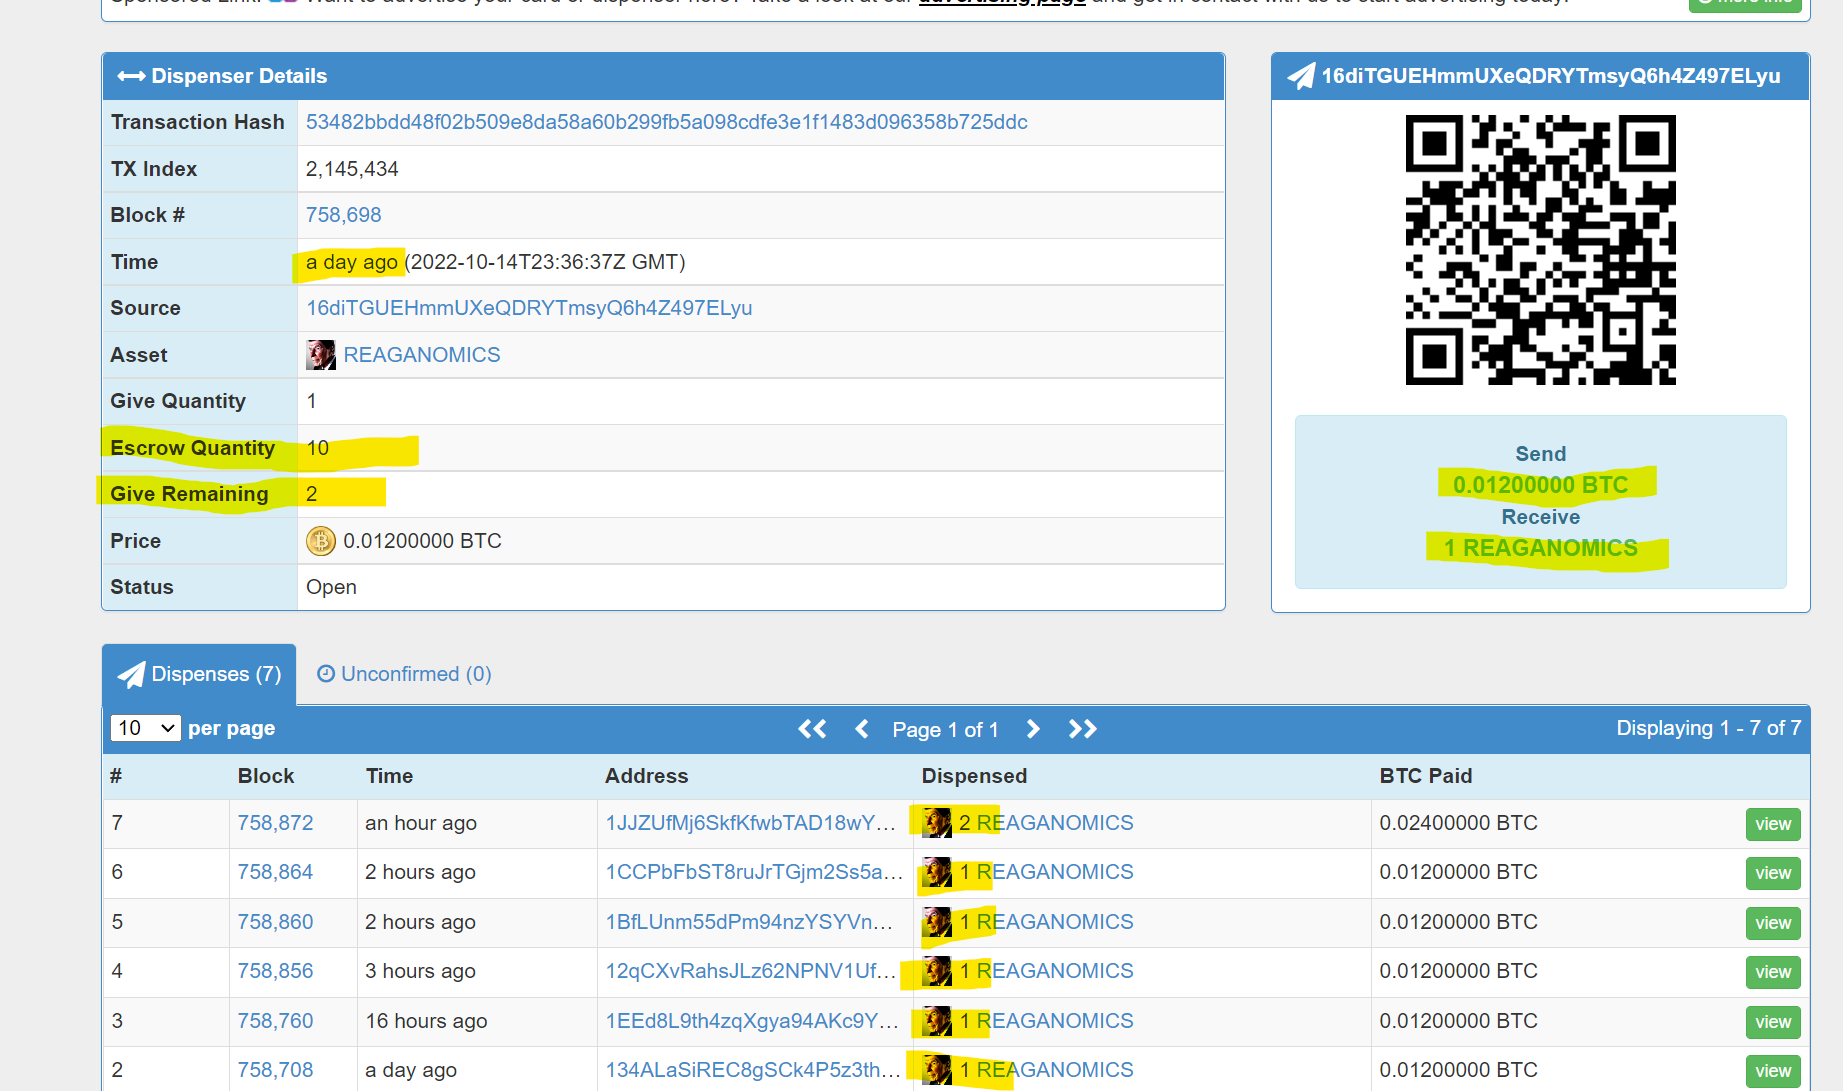
Task: Click the asset thumbnail in dispense row 7
Action: (x=937, y=823)
